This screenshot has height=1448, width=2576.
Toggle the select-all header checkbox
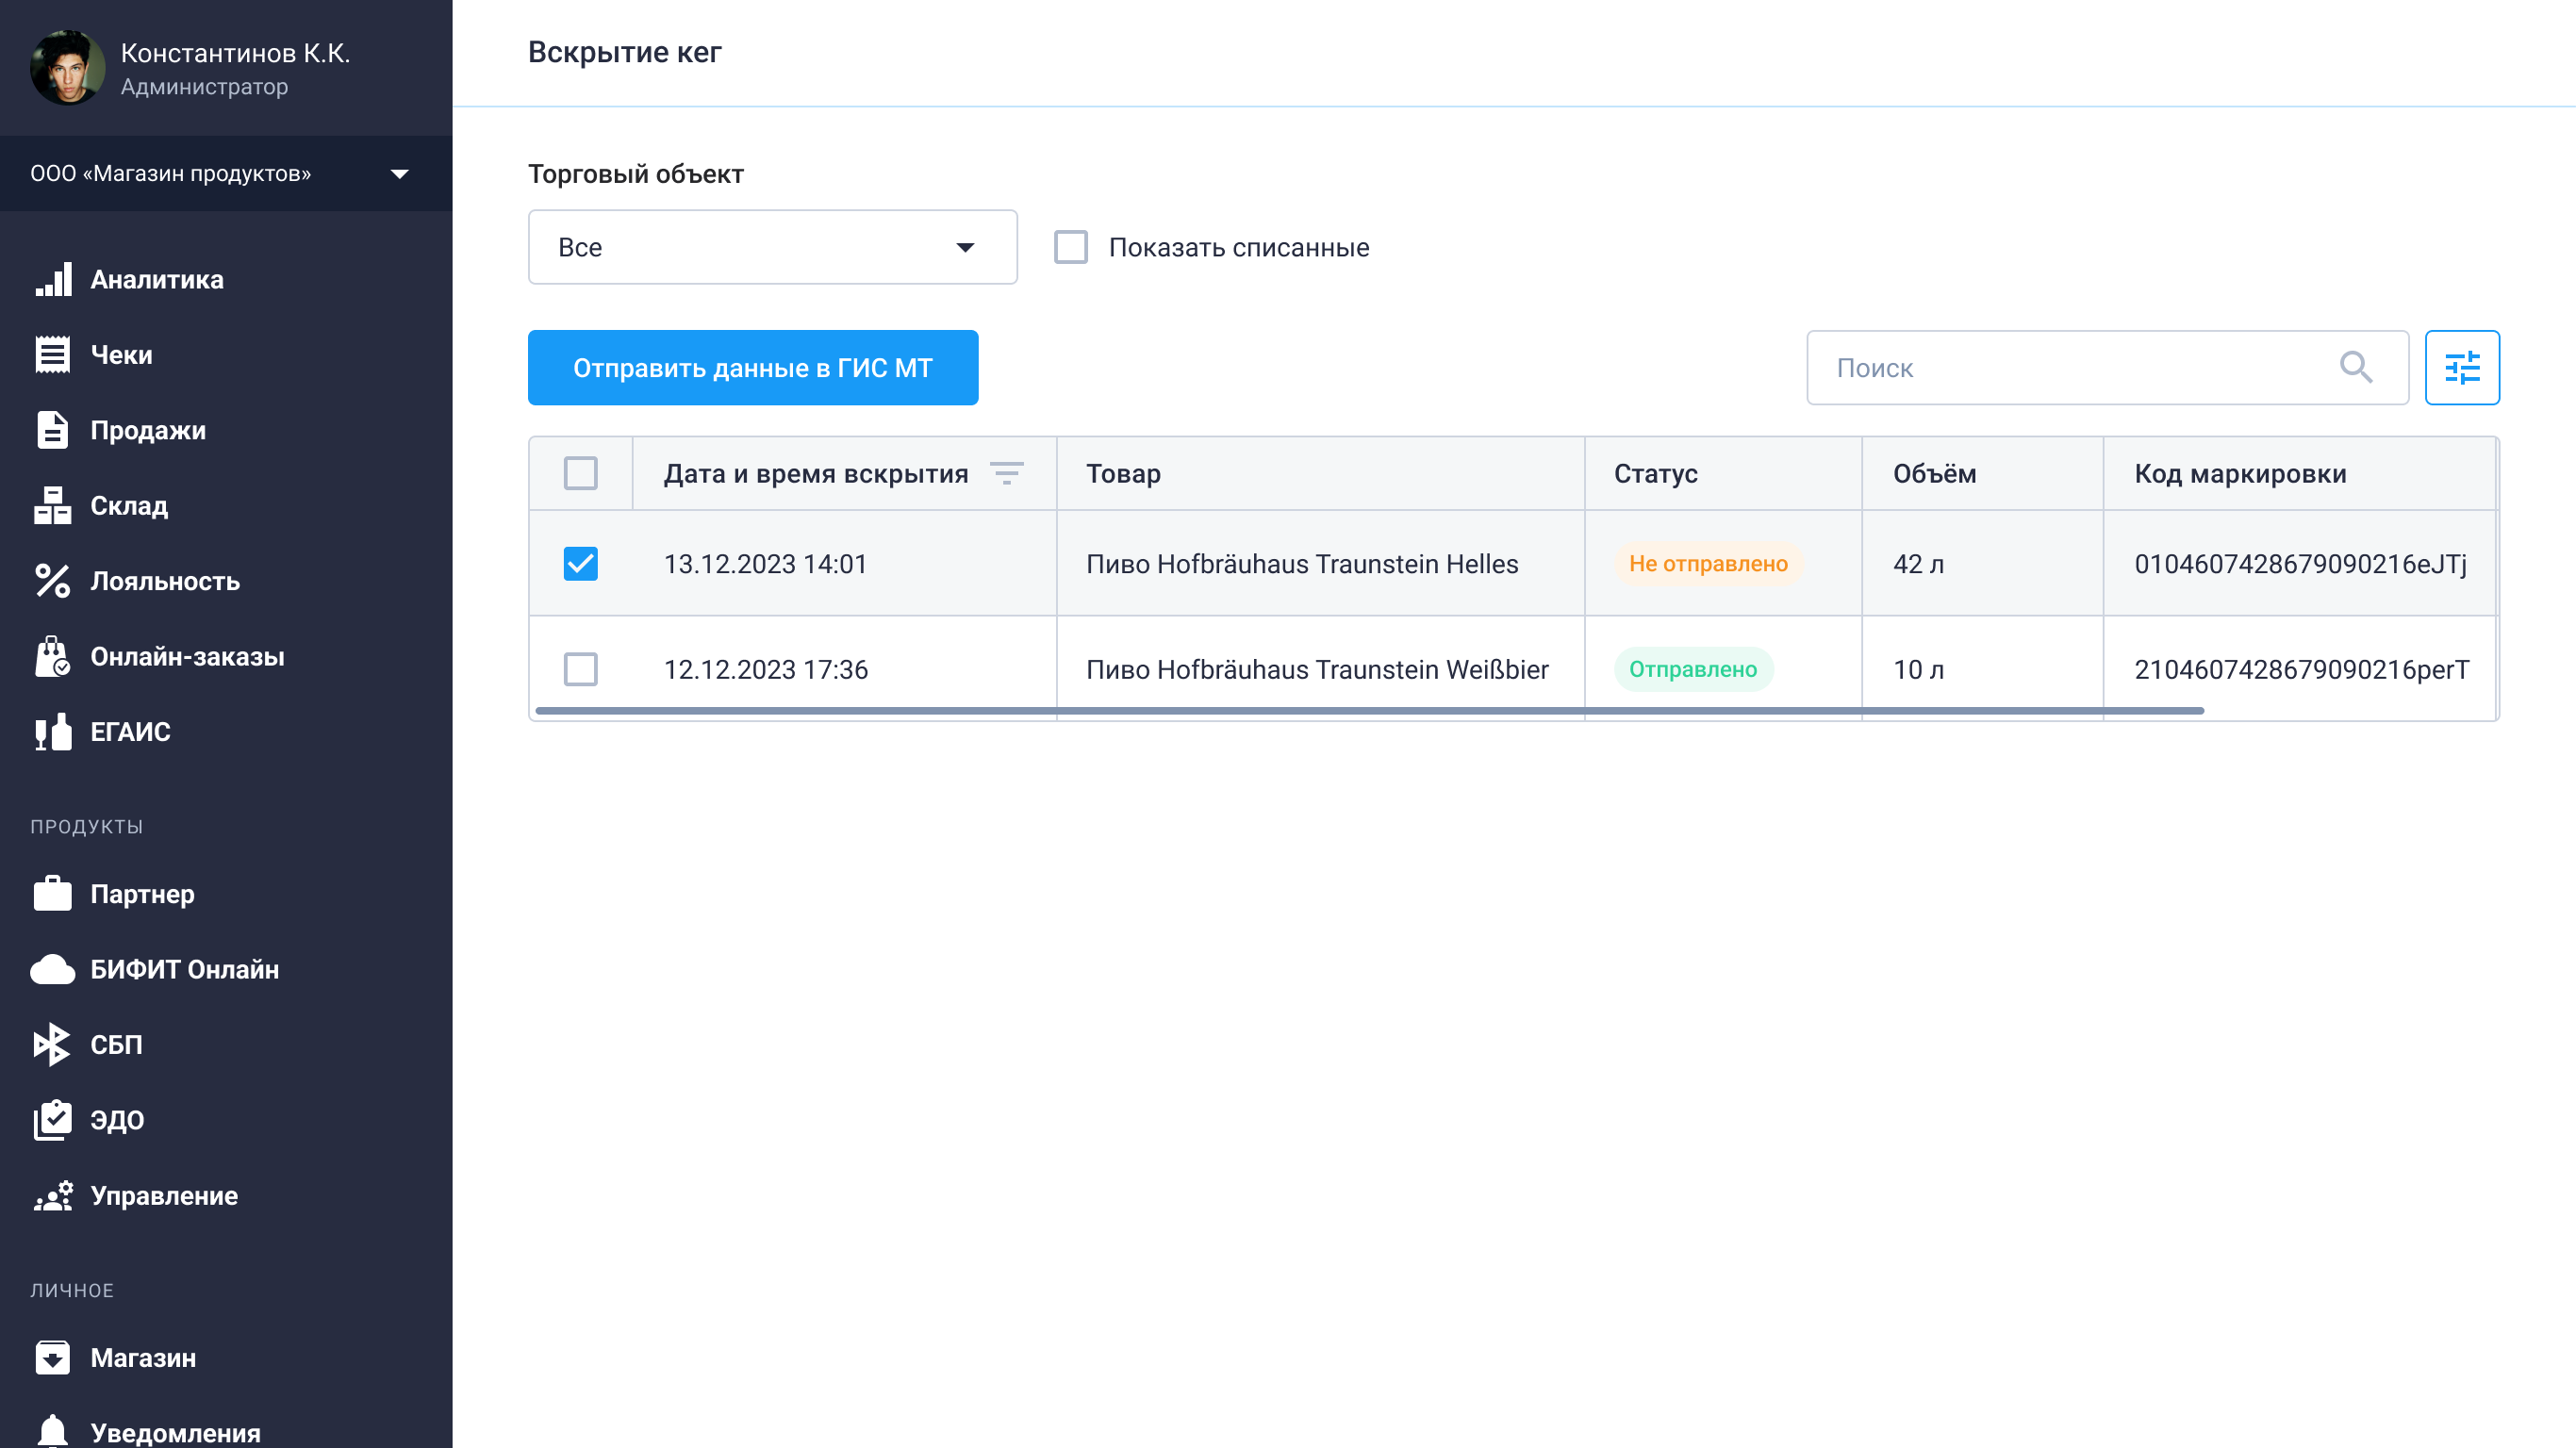pos(580,473)
